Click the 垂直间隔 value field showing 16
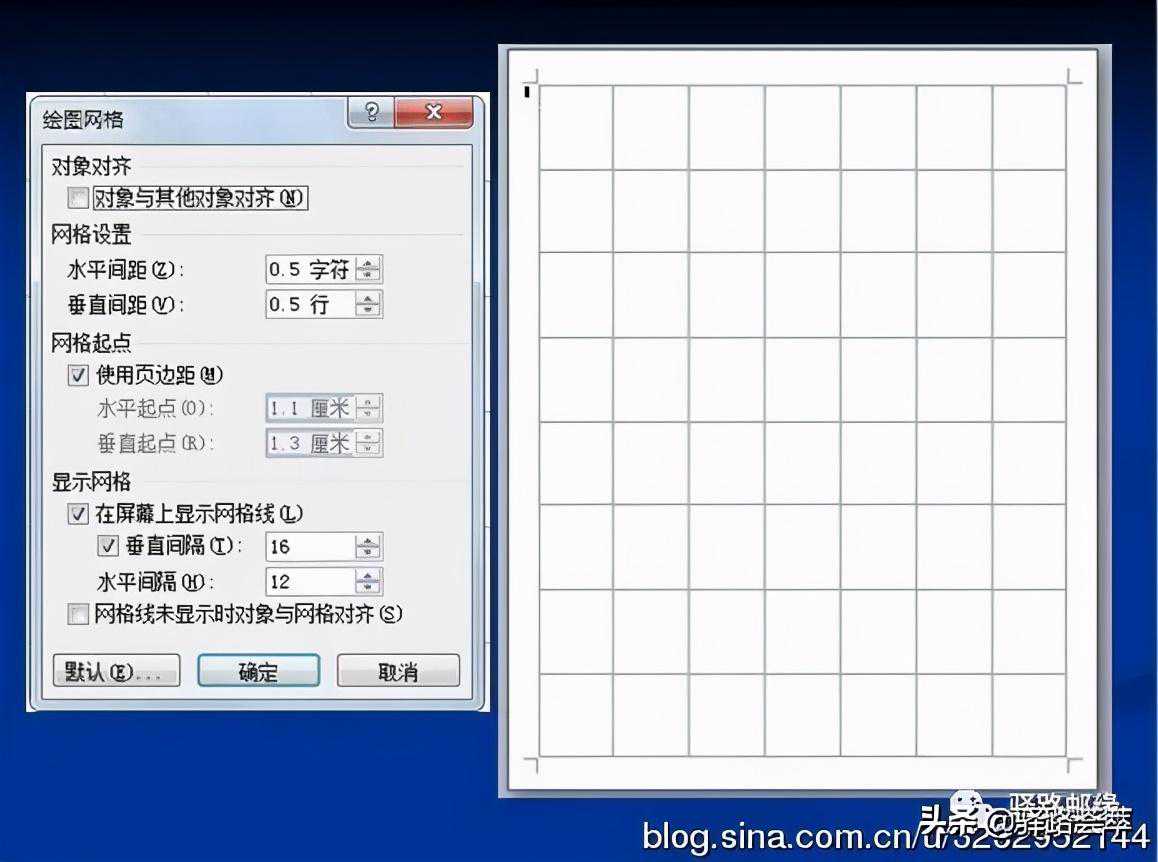The height and width of the screenshot is (862, 1158). (310, 547)
